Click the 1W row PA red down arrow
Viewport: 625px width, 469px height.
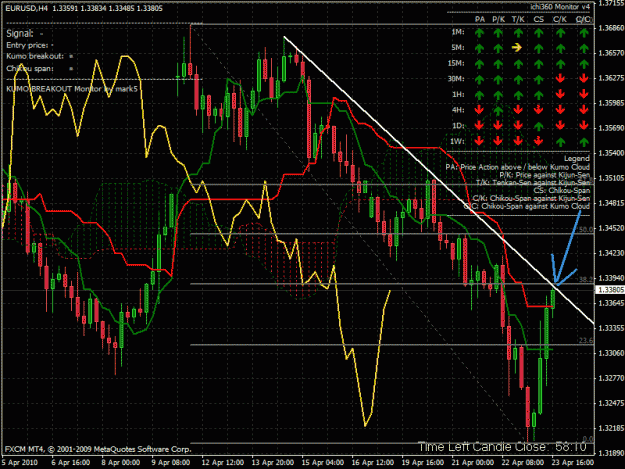coord(479,141)
